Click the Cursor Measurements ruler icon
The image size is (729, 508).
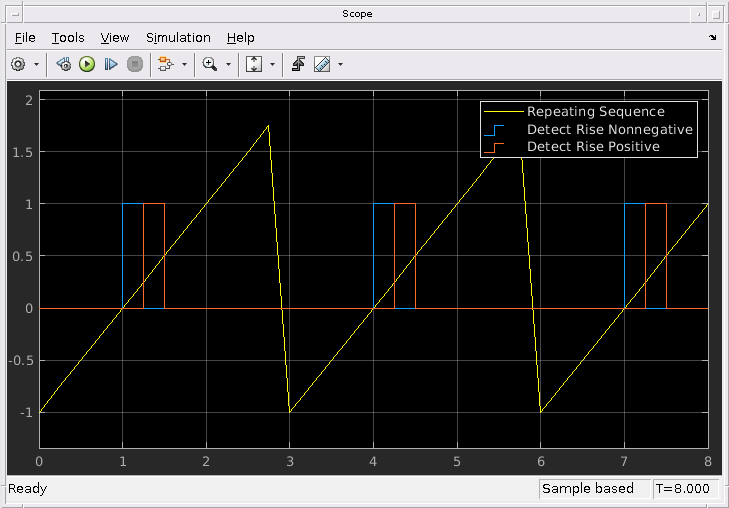(x=322, y=64)
